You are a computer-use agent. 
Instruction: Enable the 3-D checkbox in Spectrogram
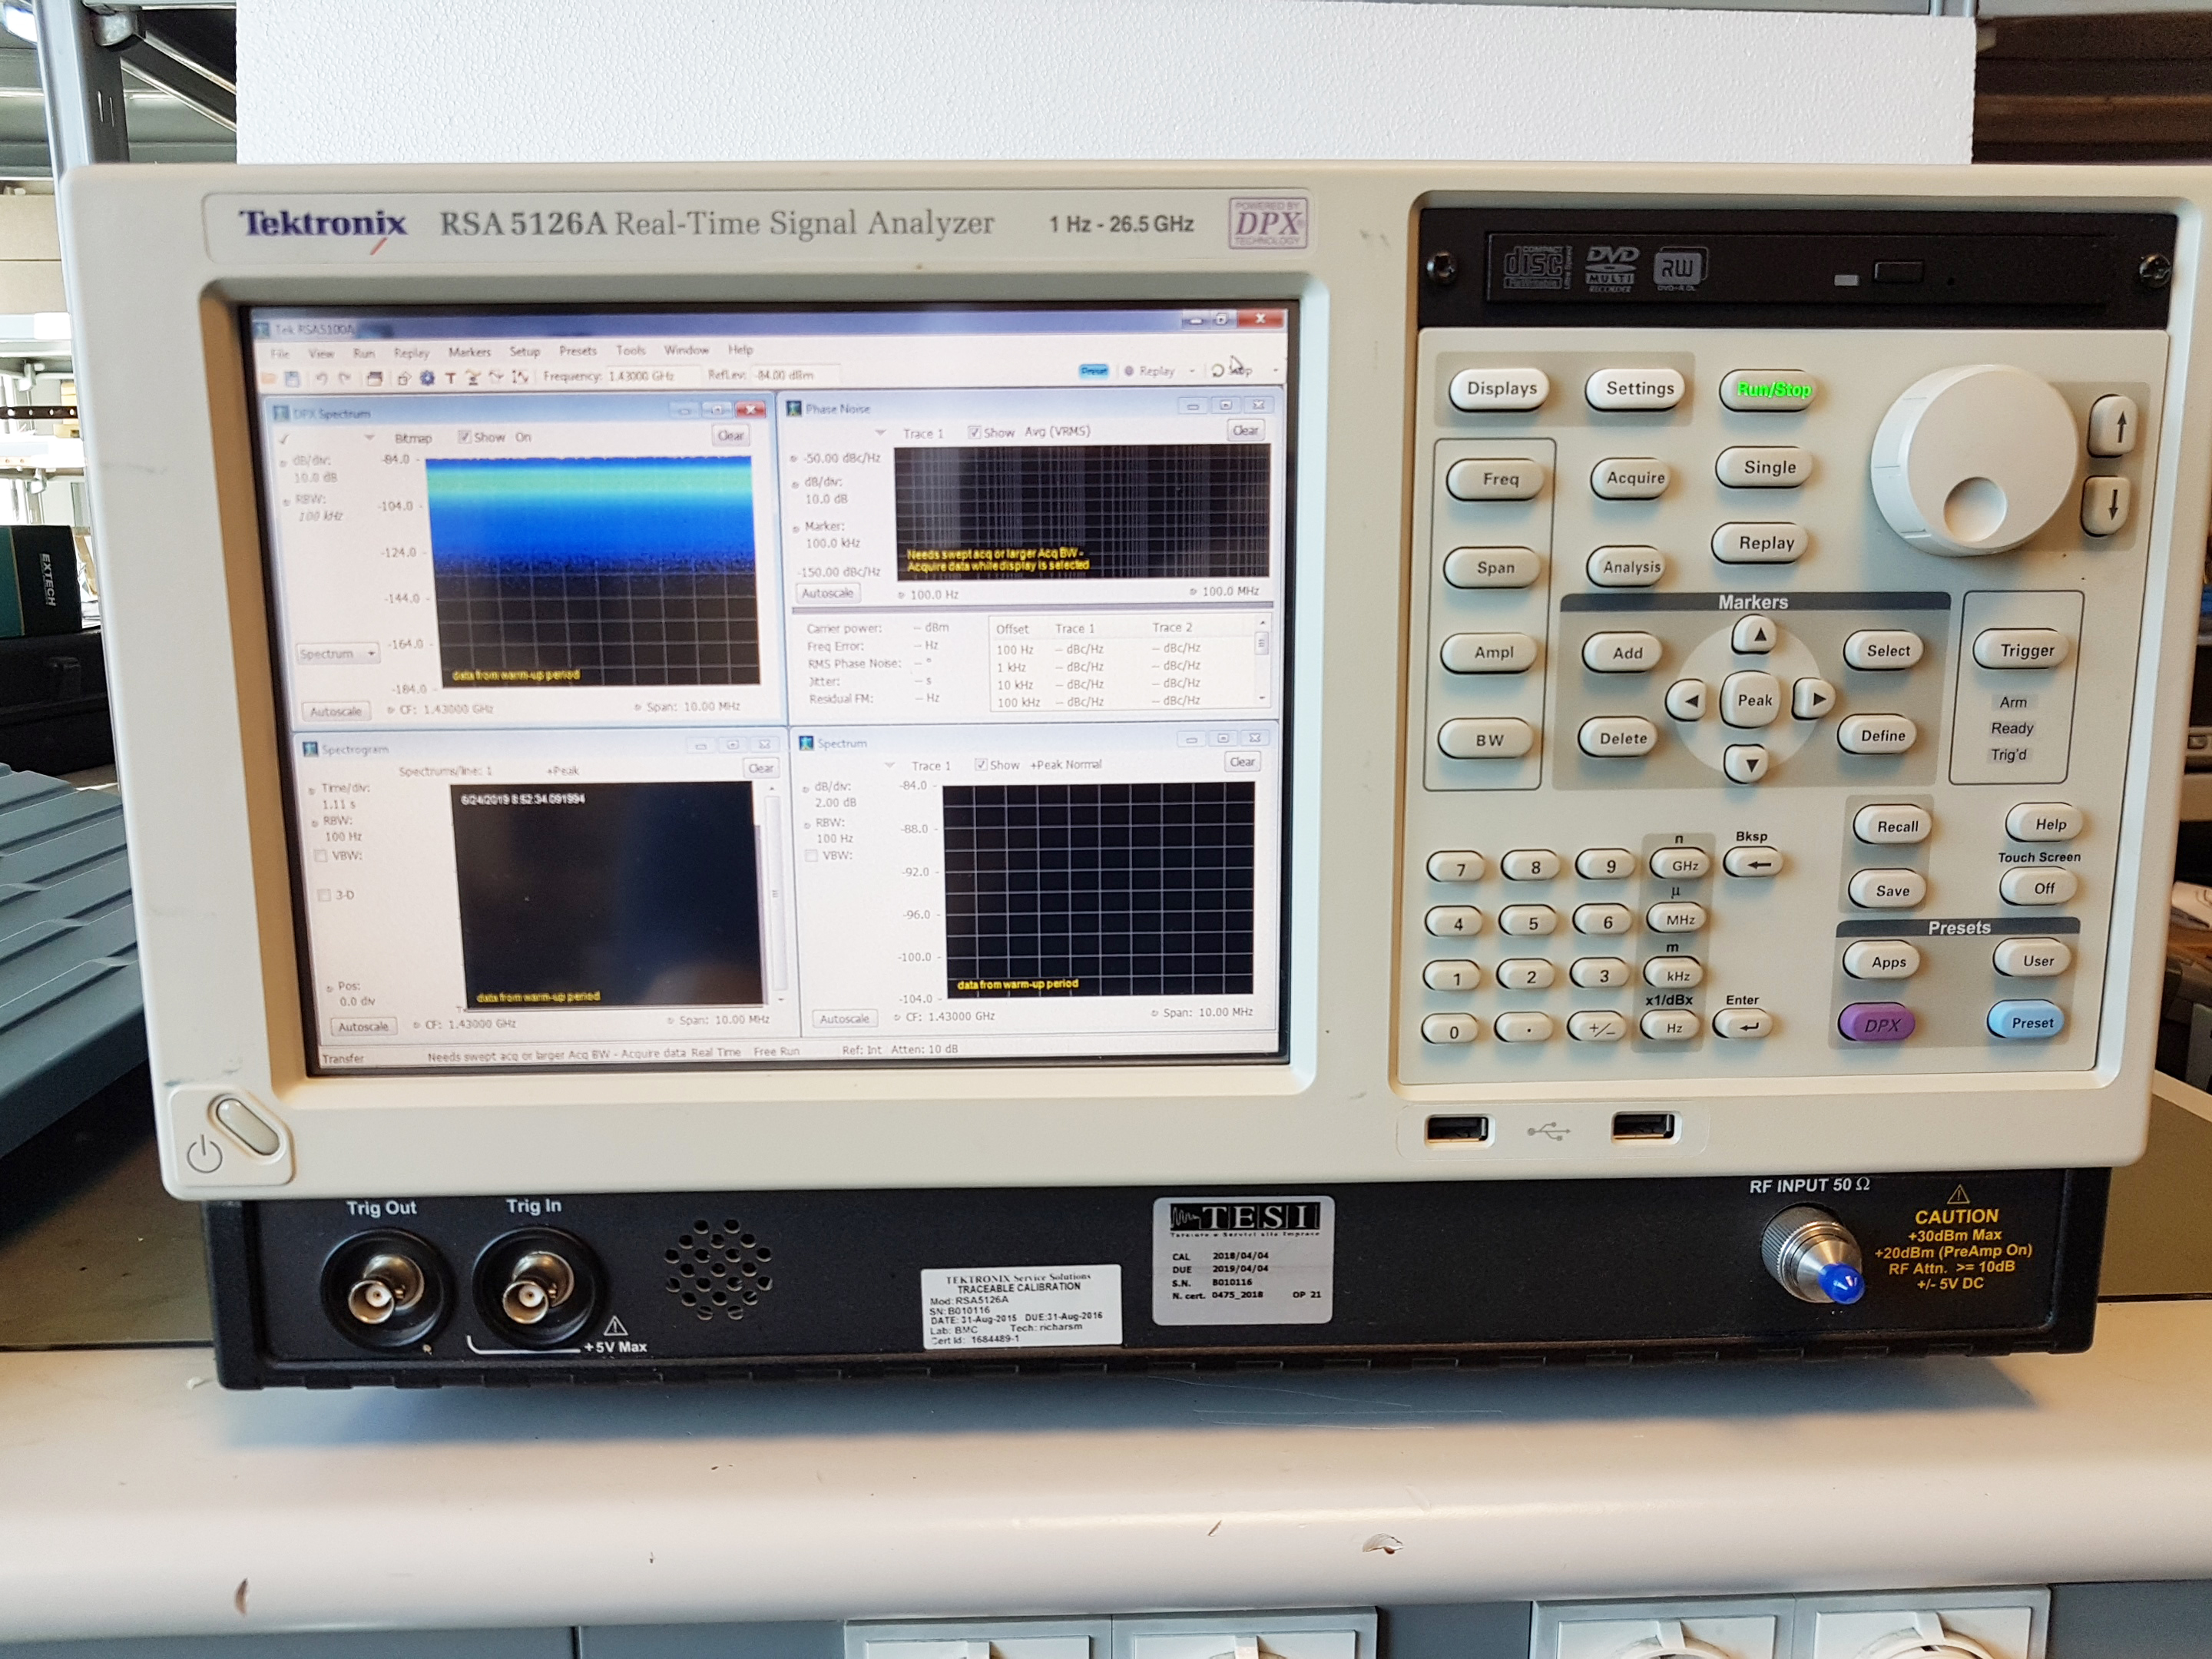click(x=323, y=895)
